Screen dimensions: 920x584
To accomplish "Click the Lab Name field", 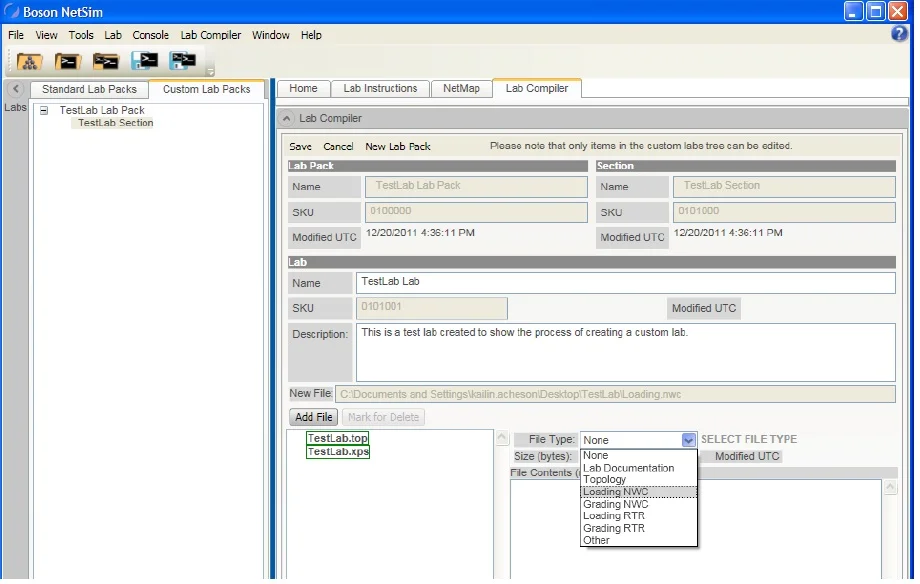I will (x=625, y=282).
